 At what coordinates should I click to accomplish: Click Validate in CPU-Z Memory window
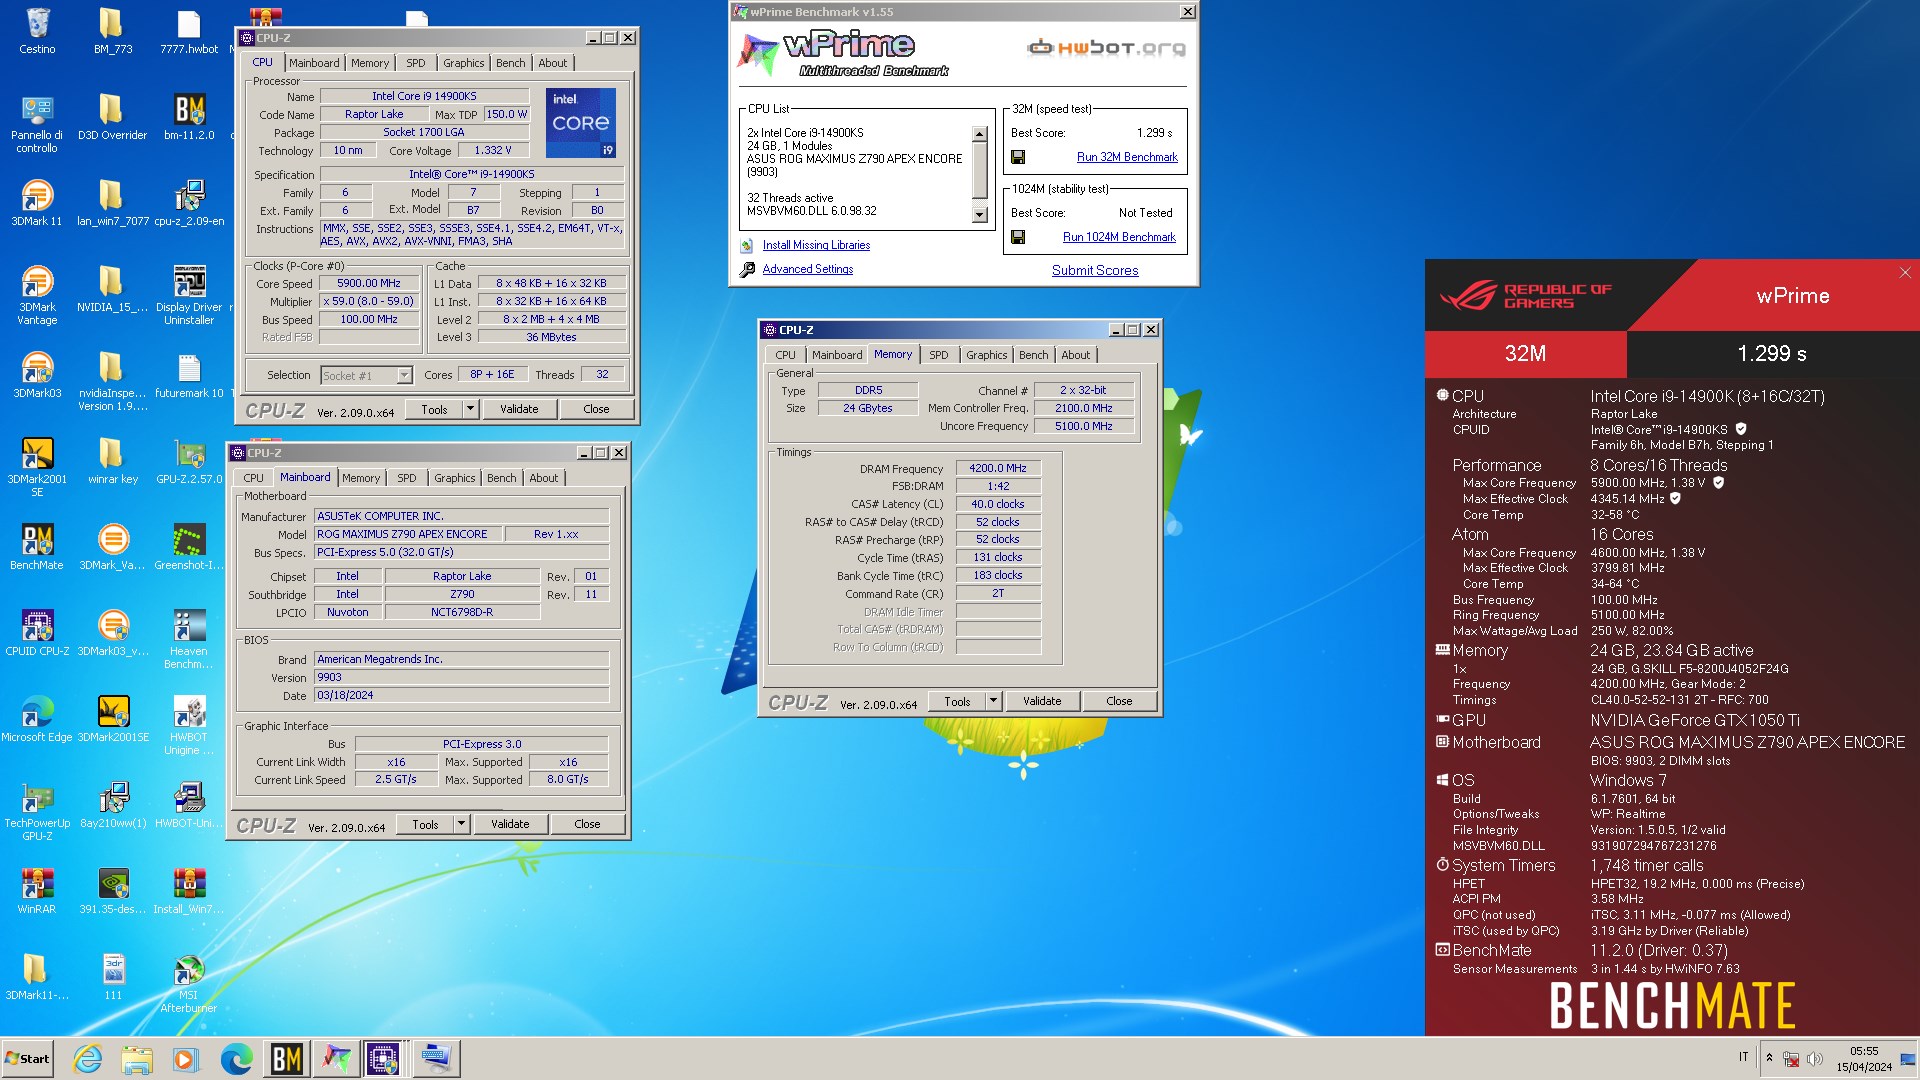(x=1042, y=701)
